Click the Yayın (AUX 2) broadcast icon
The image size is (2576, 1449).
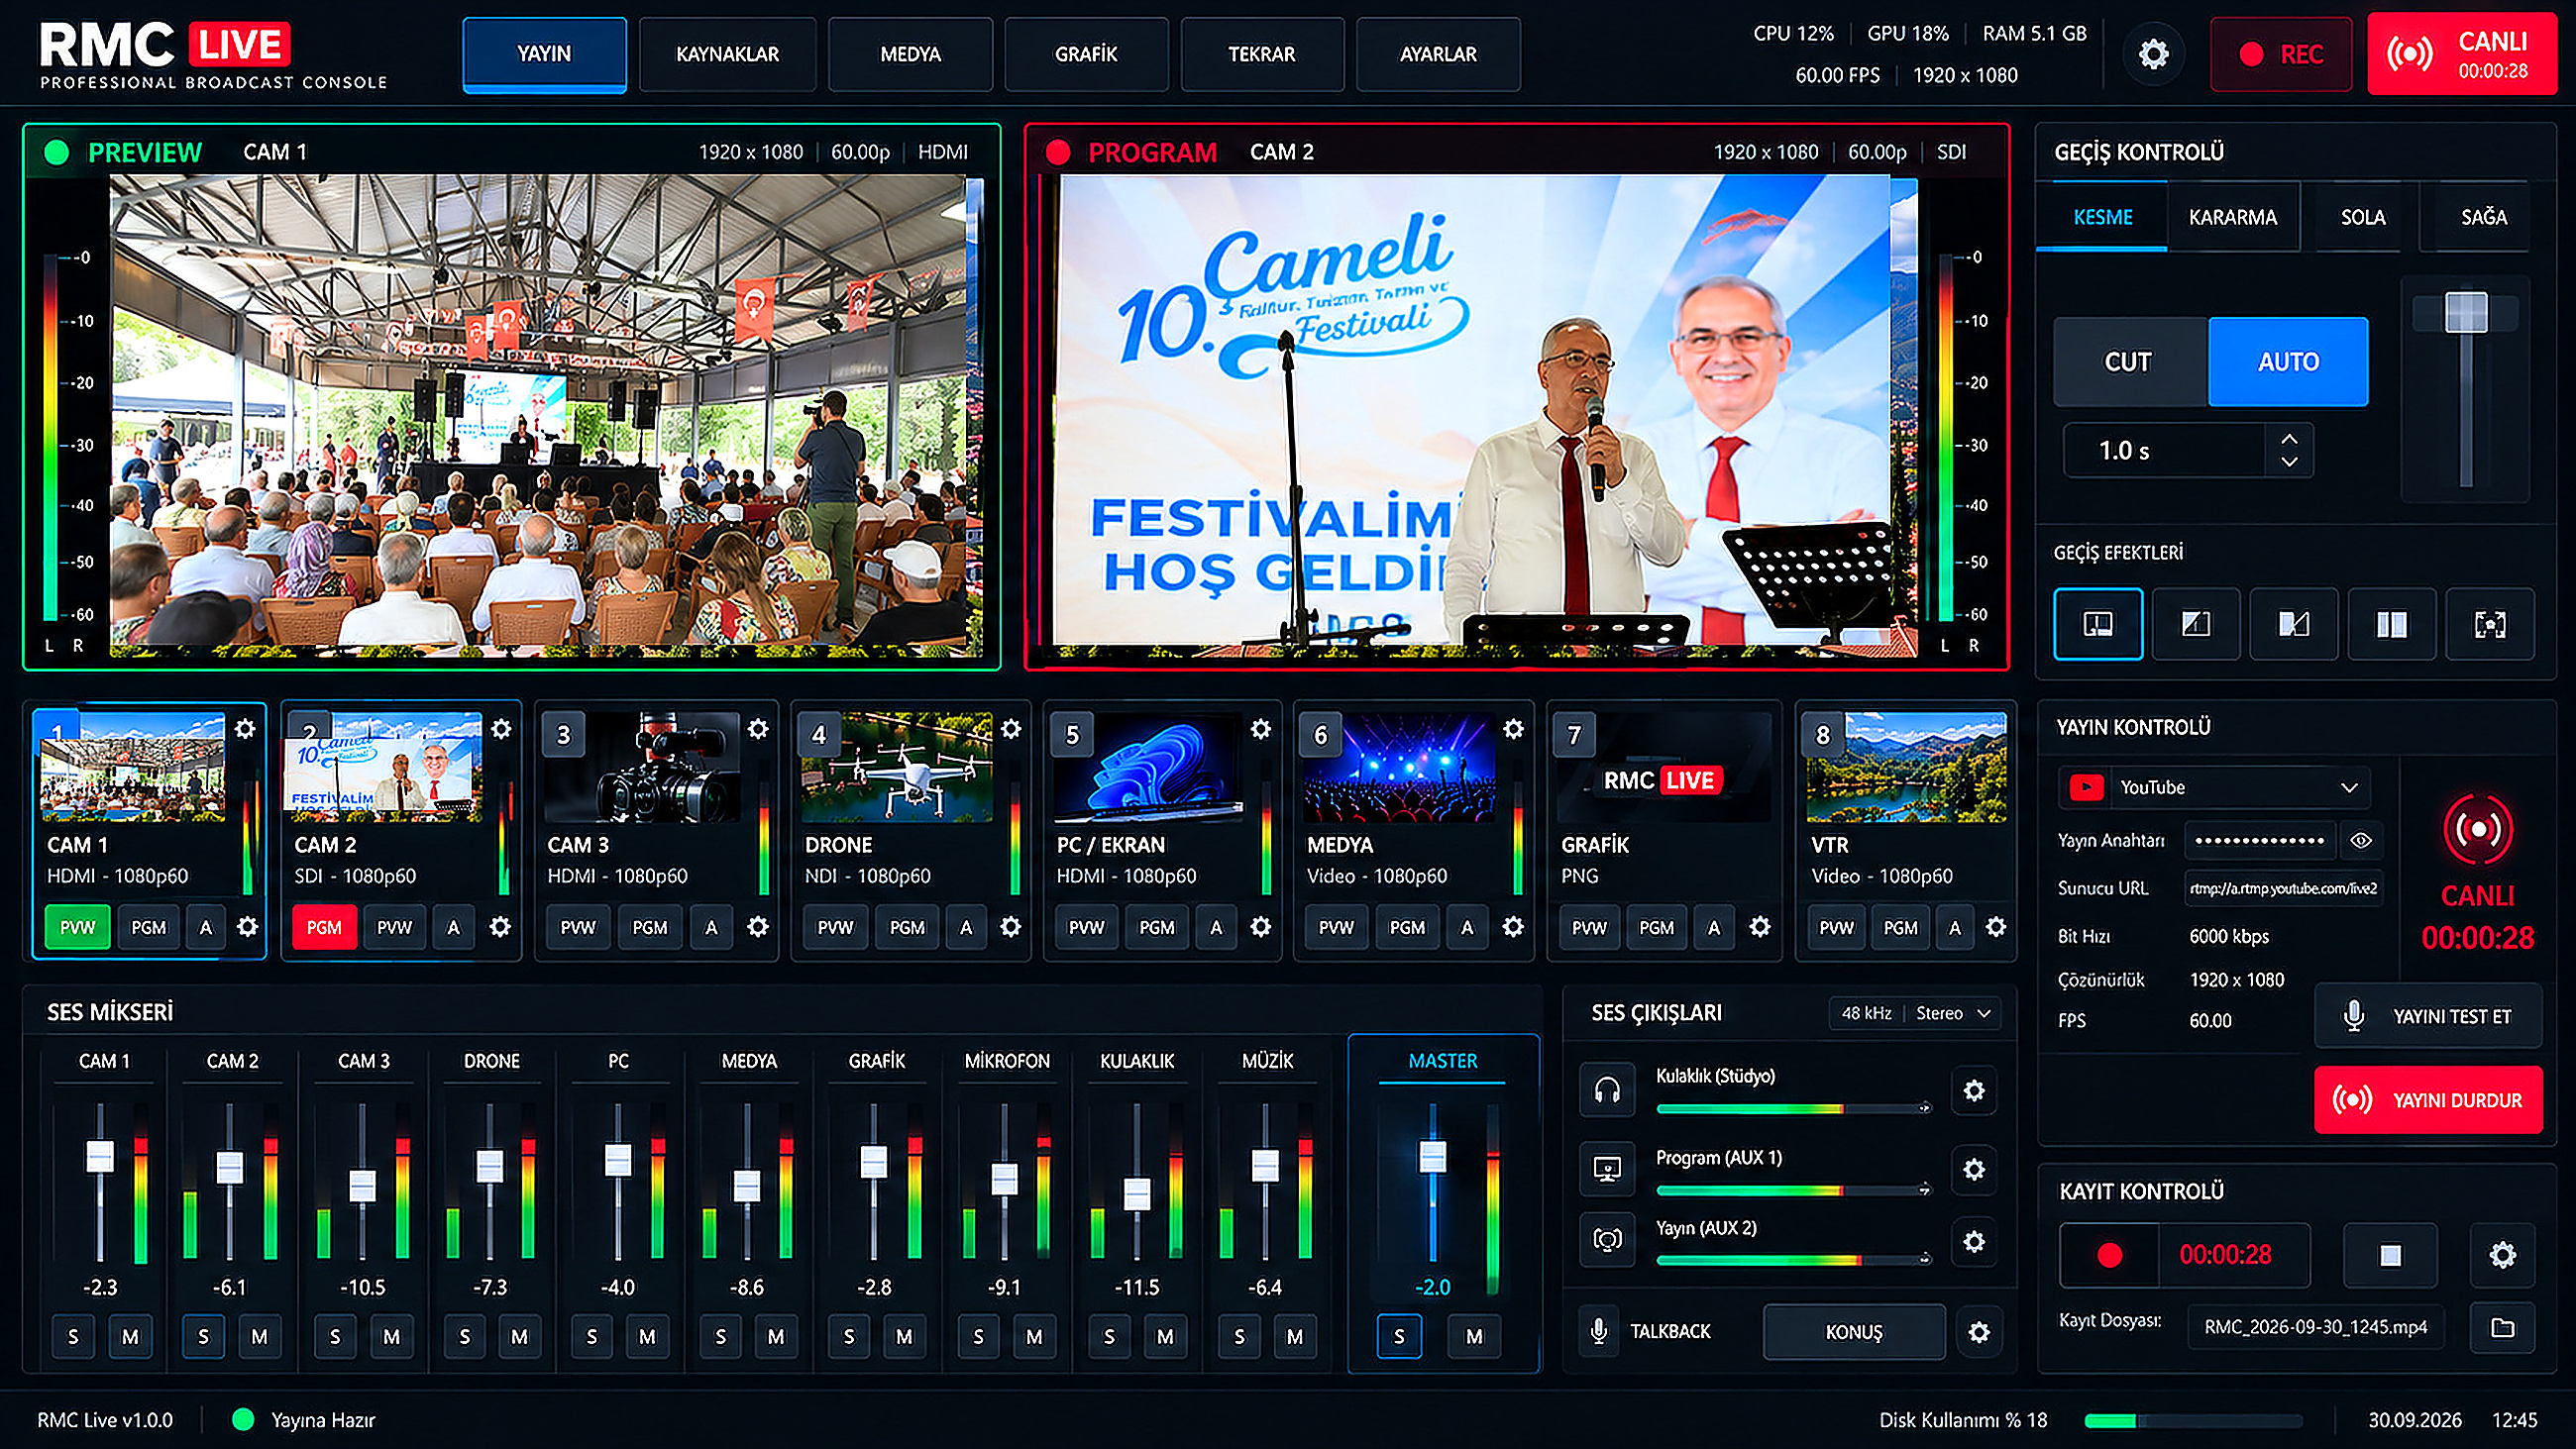point(1607,1240)
